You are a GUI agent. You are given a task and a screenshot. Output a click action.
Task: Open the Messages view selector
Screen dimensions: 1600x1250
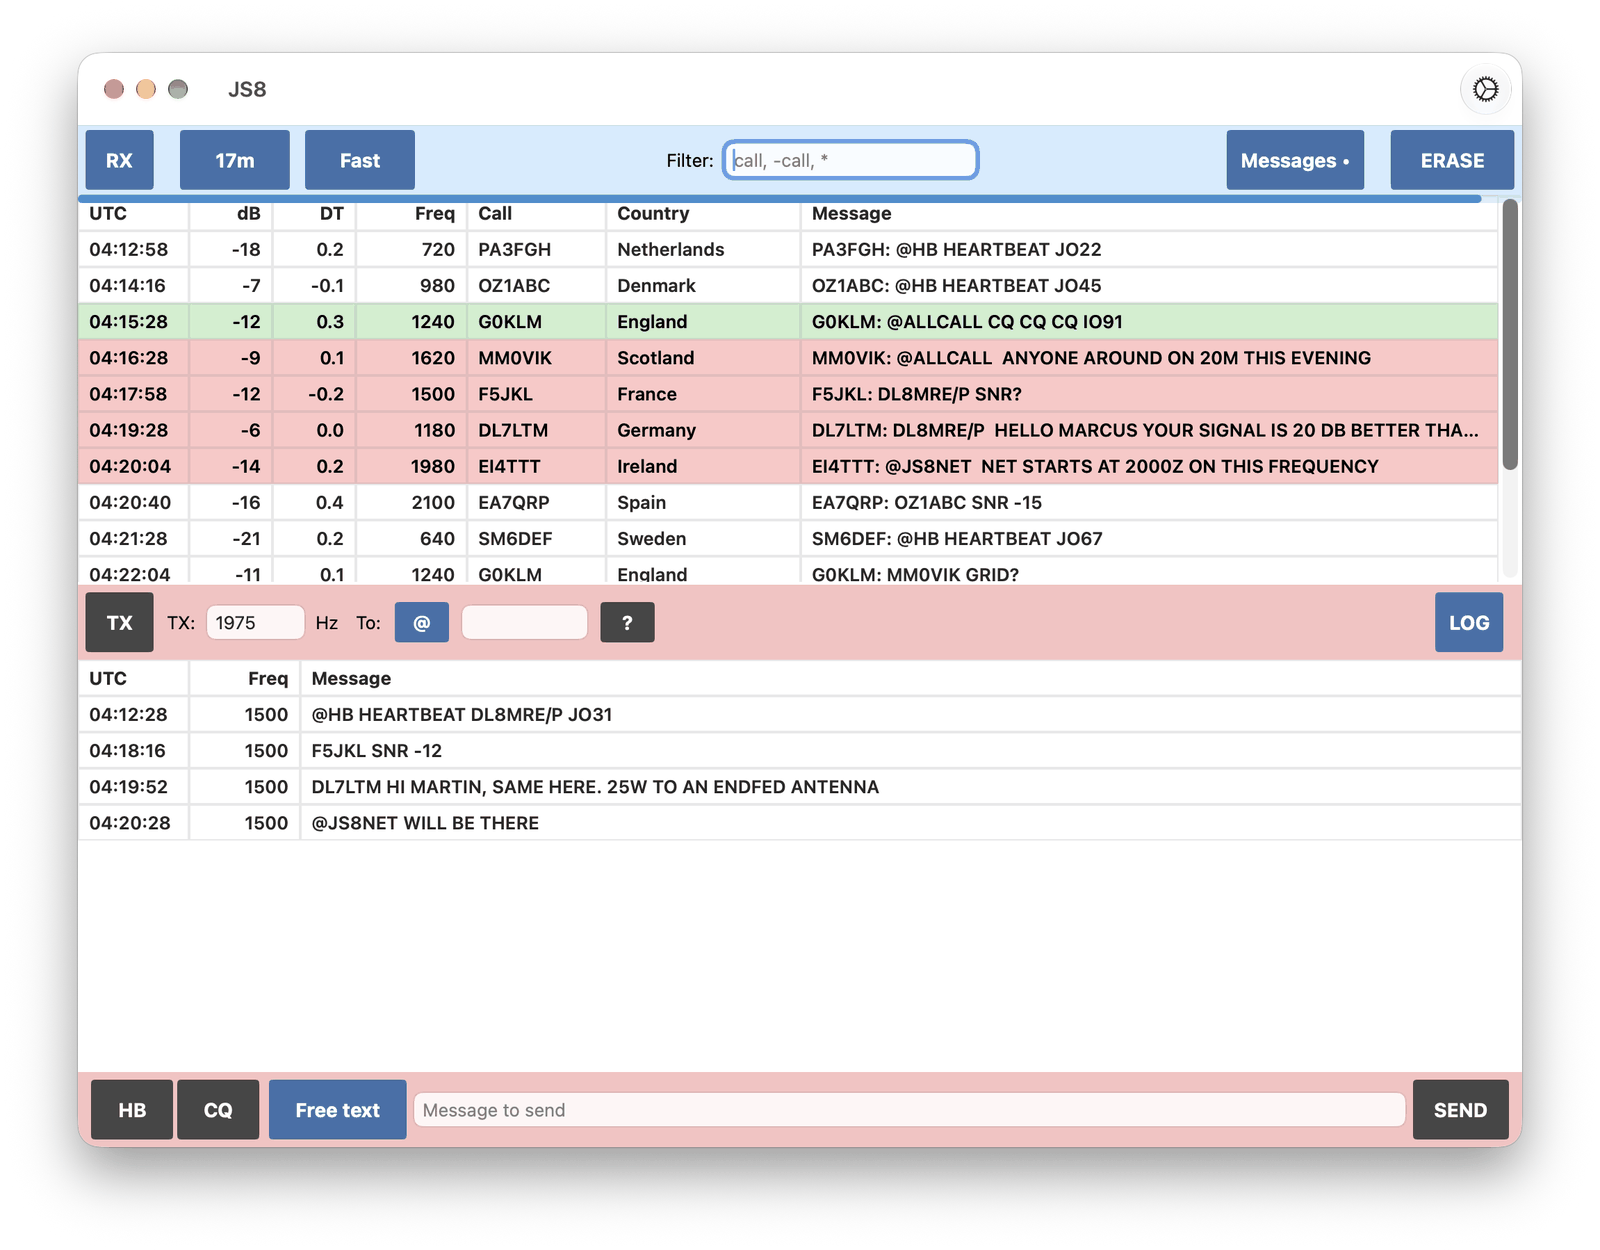(x=1295, y=160)
